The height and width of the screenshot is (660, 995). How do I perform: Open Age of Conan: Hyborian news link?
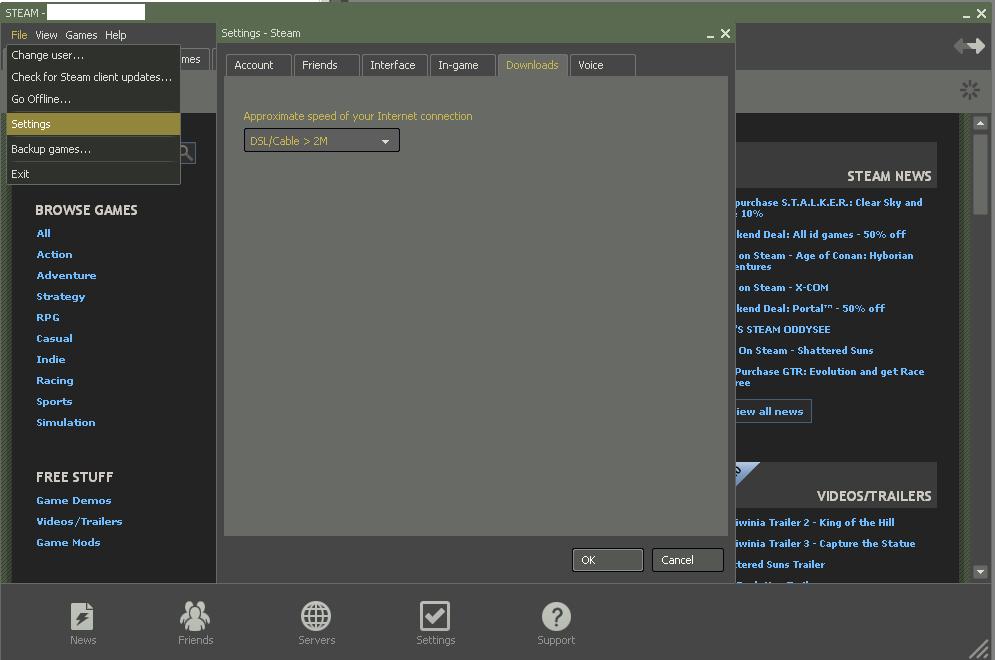(825, 261)
